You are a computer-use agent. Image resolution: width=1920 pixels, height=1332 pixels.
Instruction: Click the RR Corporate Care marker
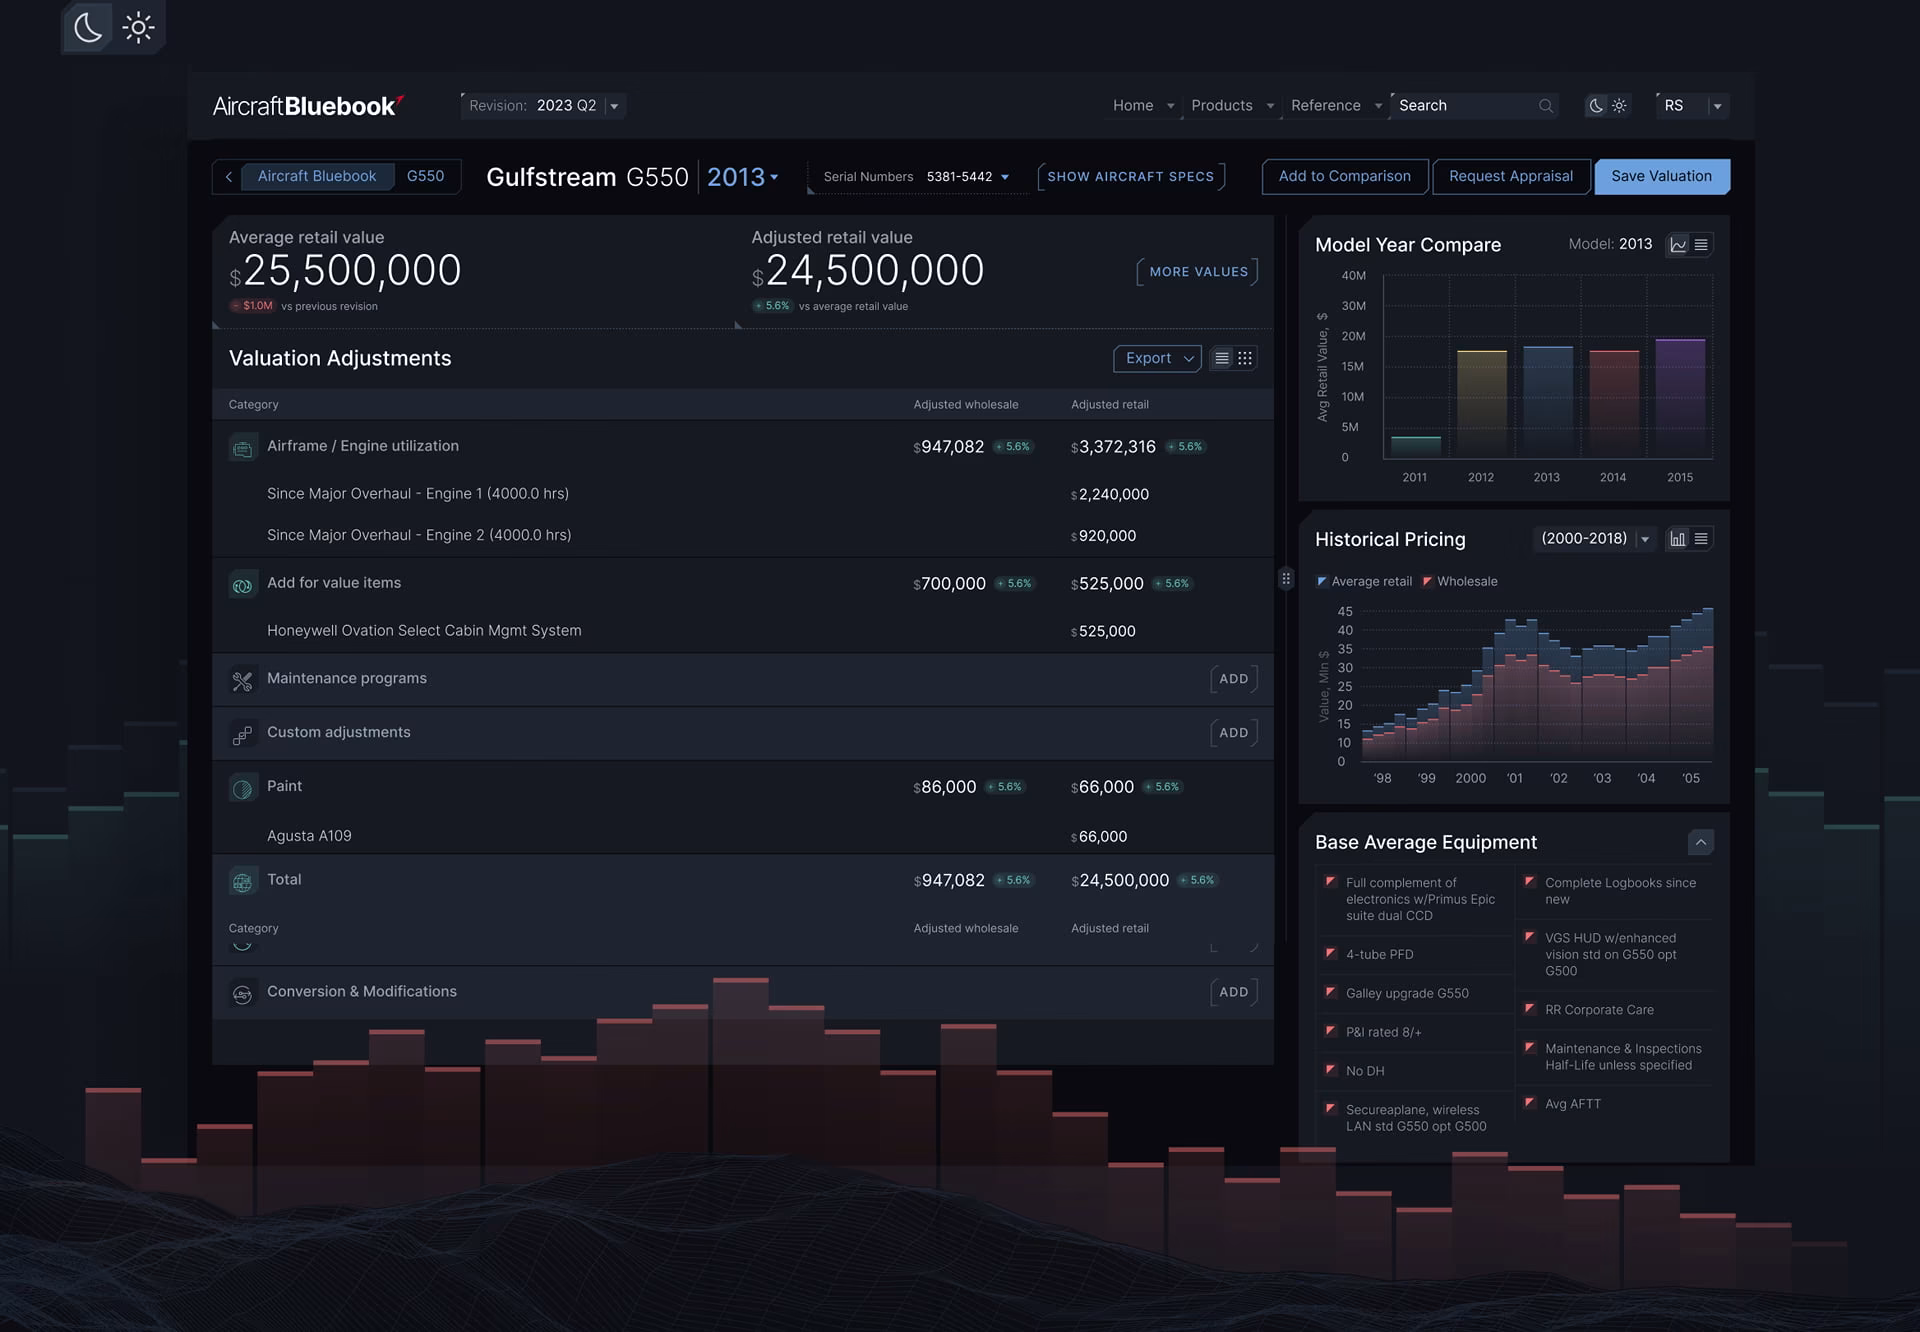point(1529,1009)
